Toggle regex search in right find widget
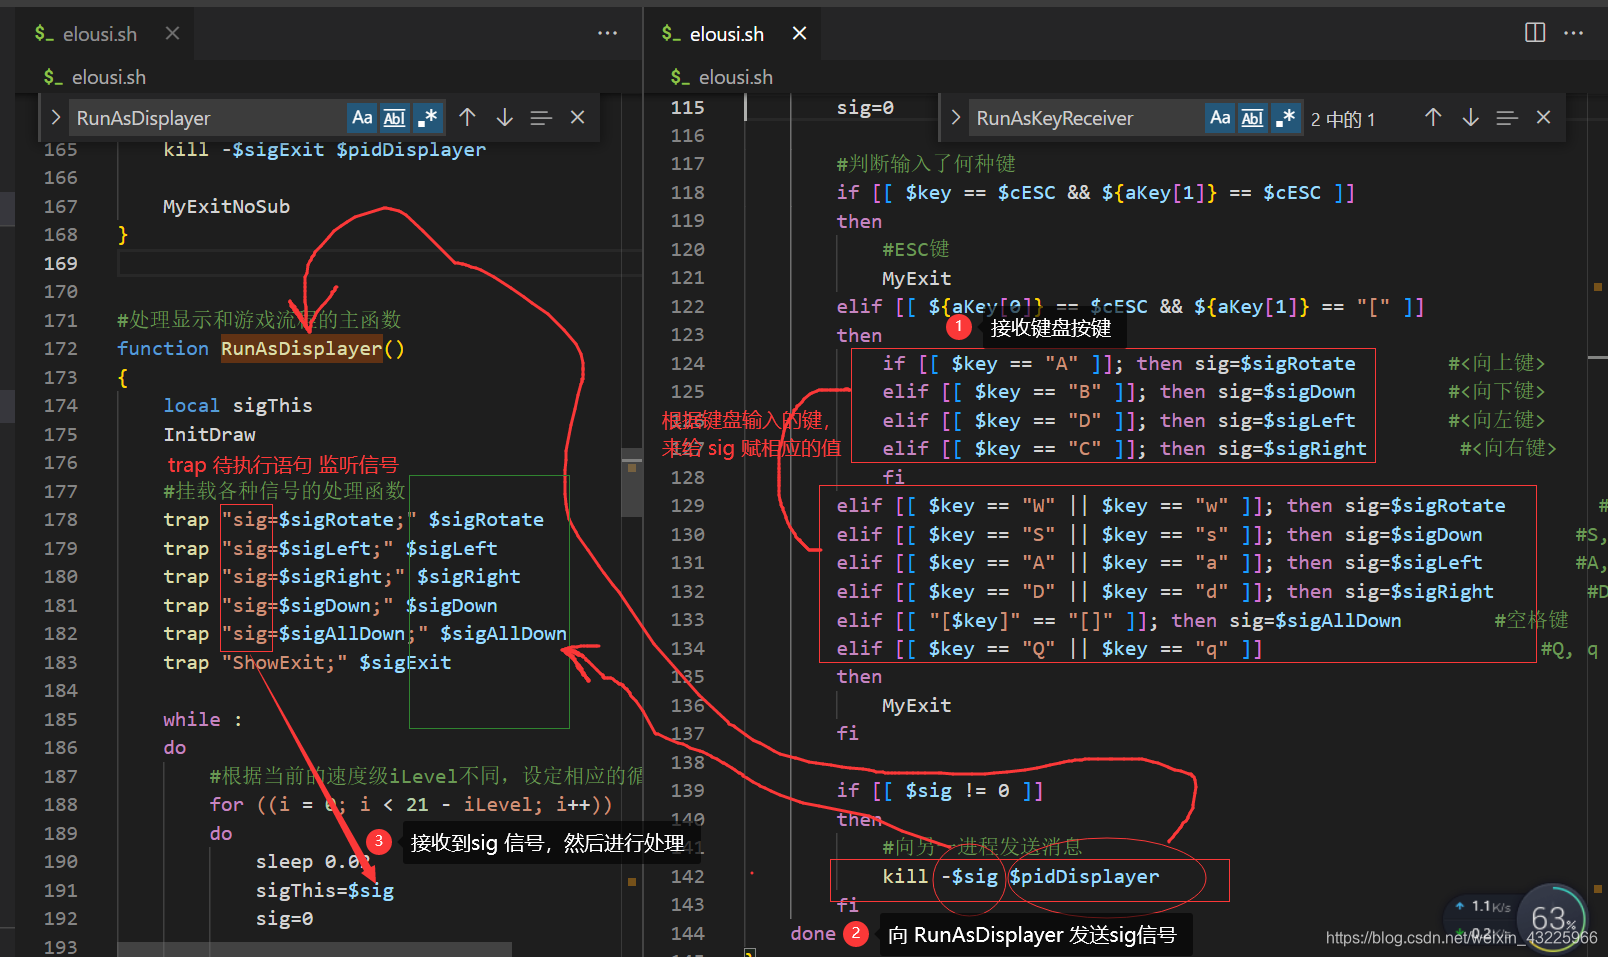The width and height of the screenshot is (1608, 957). click(x=1286, y=118)
